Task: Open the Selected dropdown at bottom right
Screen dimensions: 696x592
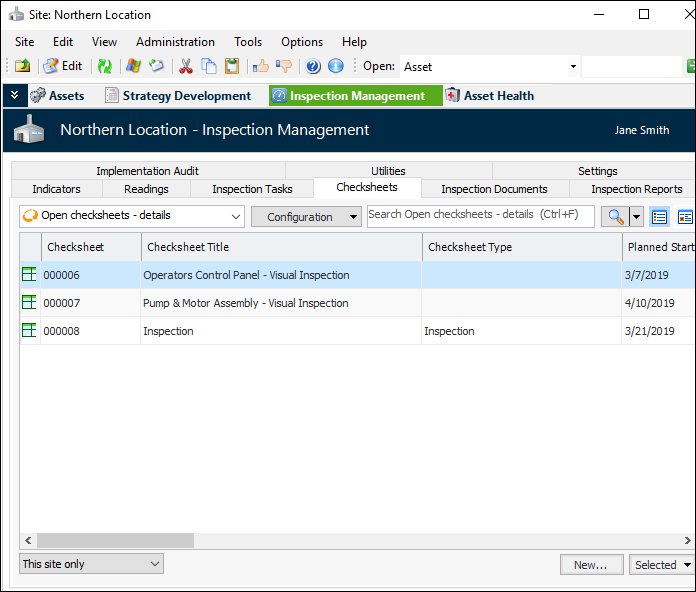Action: (661, 565)
